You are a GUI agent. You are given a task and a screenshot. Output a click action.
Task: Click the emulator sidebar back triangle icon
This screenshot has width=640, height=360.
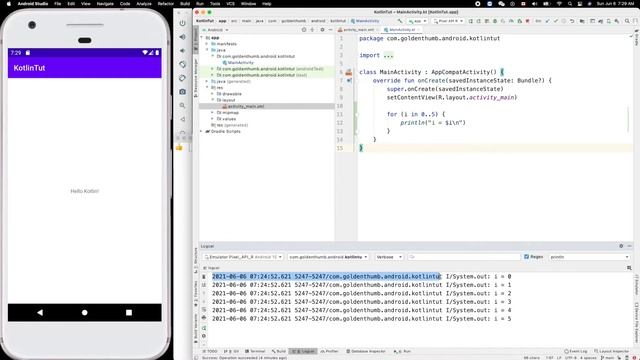pos(182,119)
